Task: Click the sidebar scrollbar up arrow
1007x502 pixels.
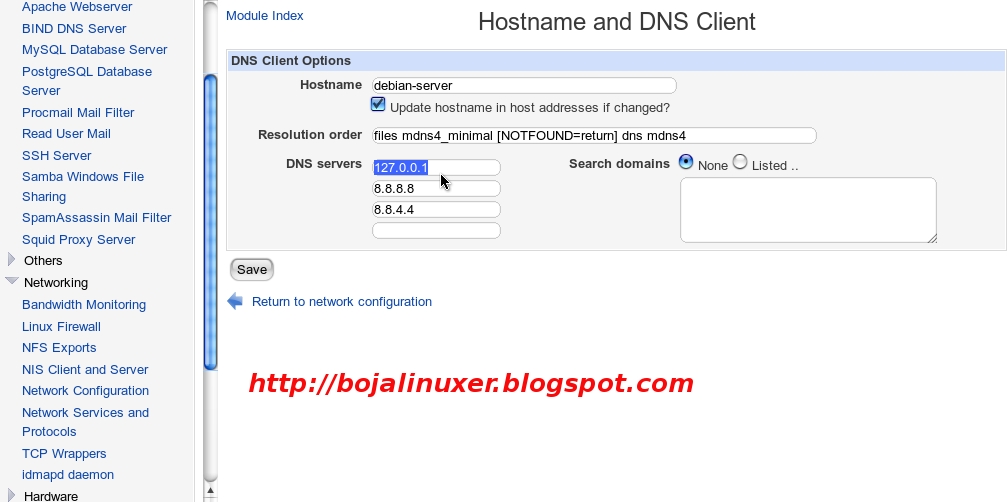Action: point(210,491)
